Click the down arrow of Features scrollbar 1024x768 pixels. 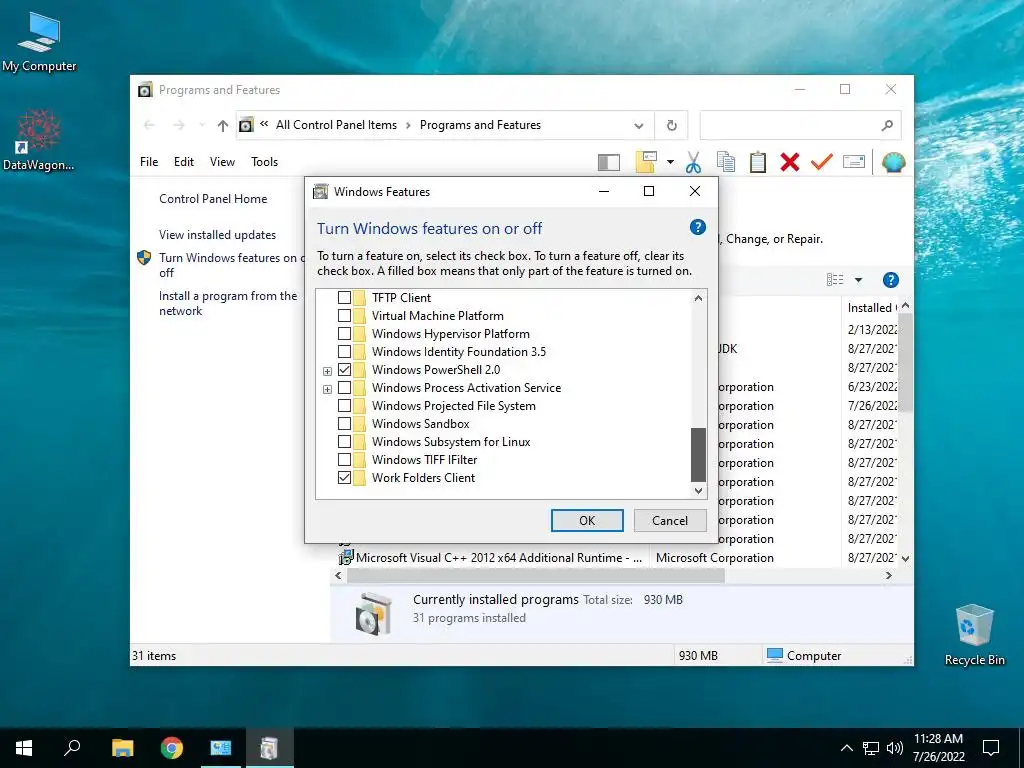698,490
